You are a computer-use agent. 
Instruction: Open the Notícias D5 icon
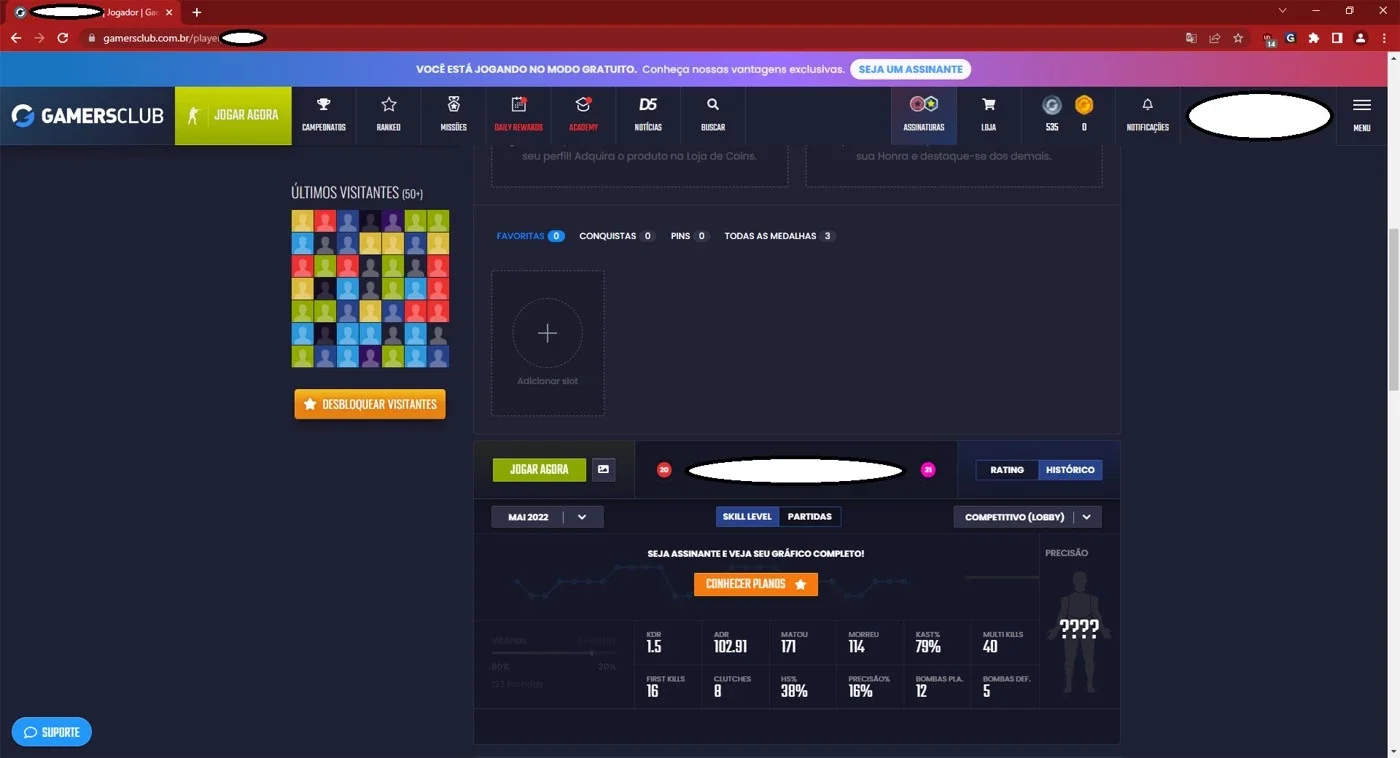pyautogui.click(x=648, y=104)
